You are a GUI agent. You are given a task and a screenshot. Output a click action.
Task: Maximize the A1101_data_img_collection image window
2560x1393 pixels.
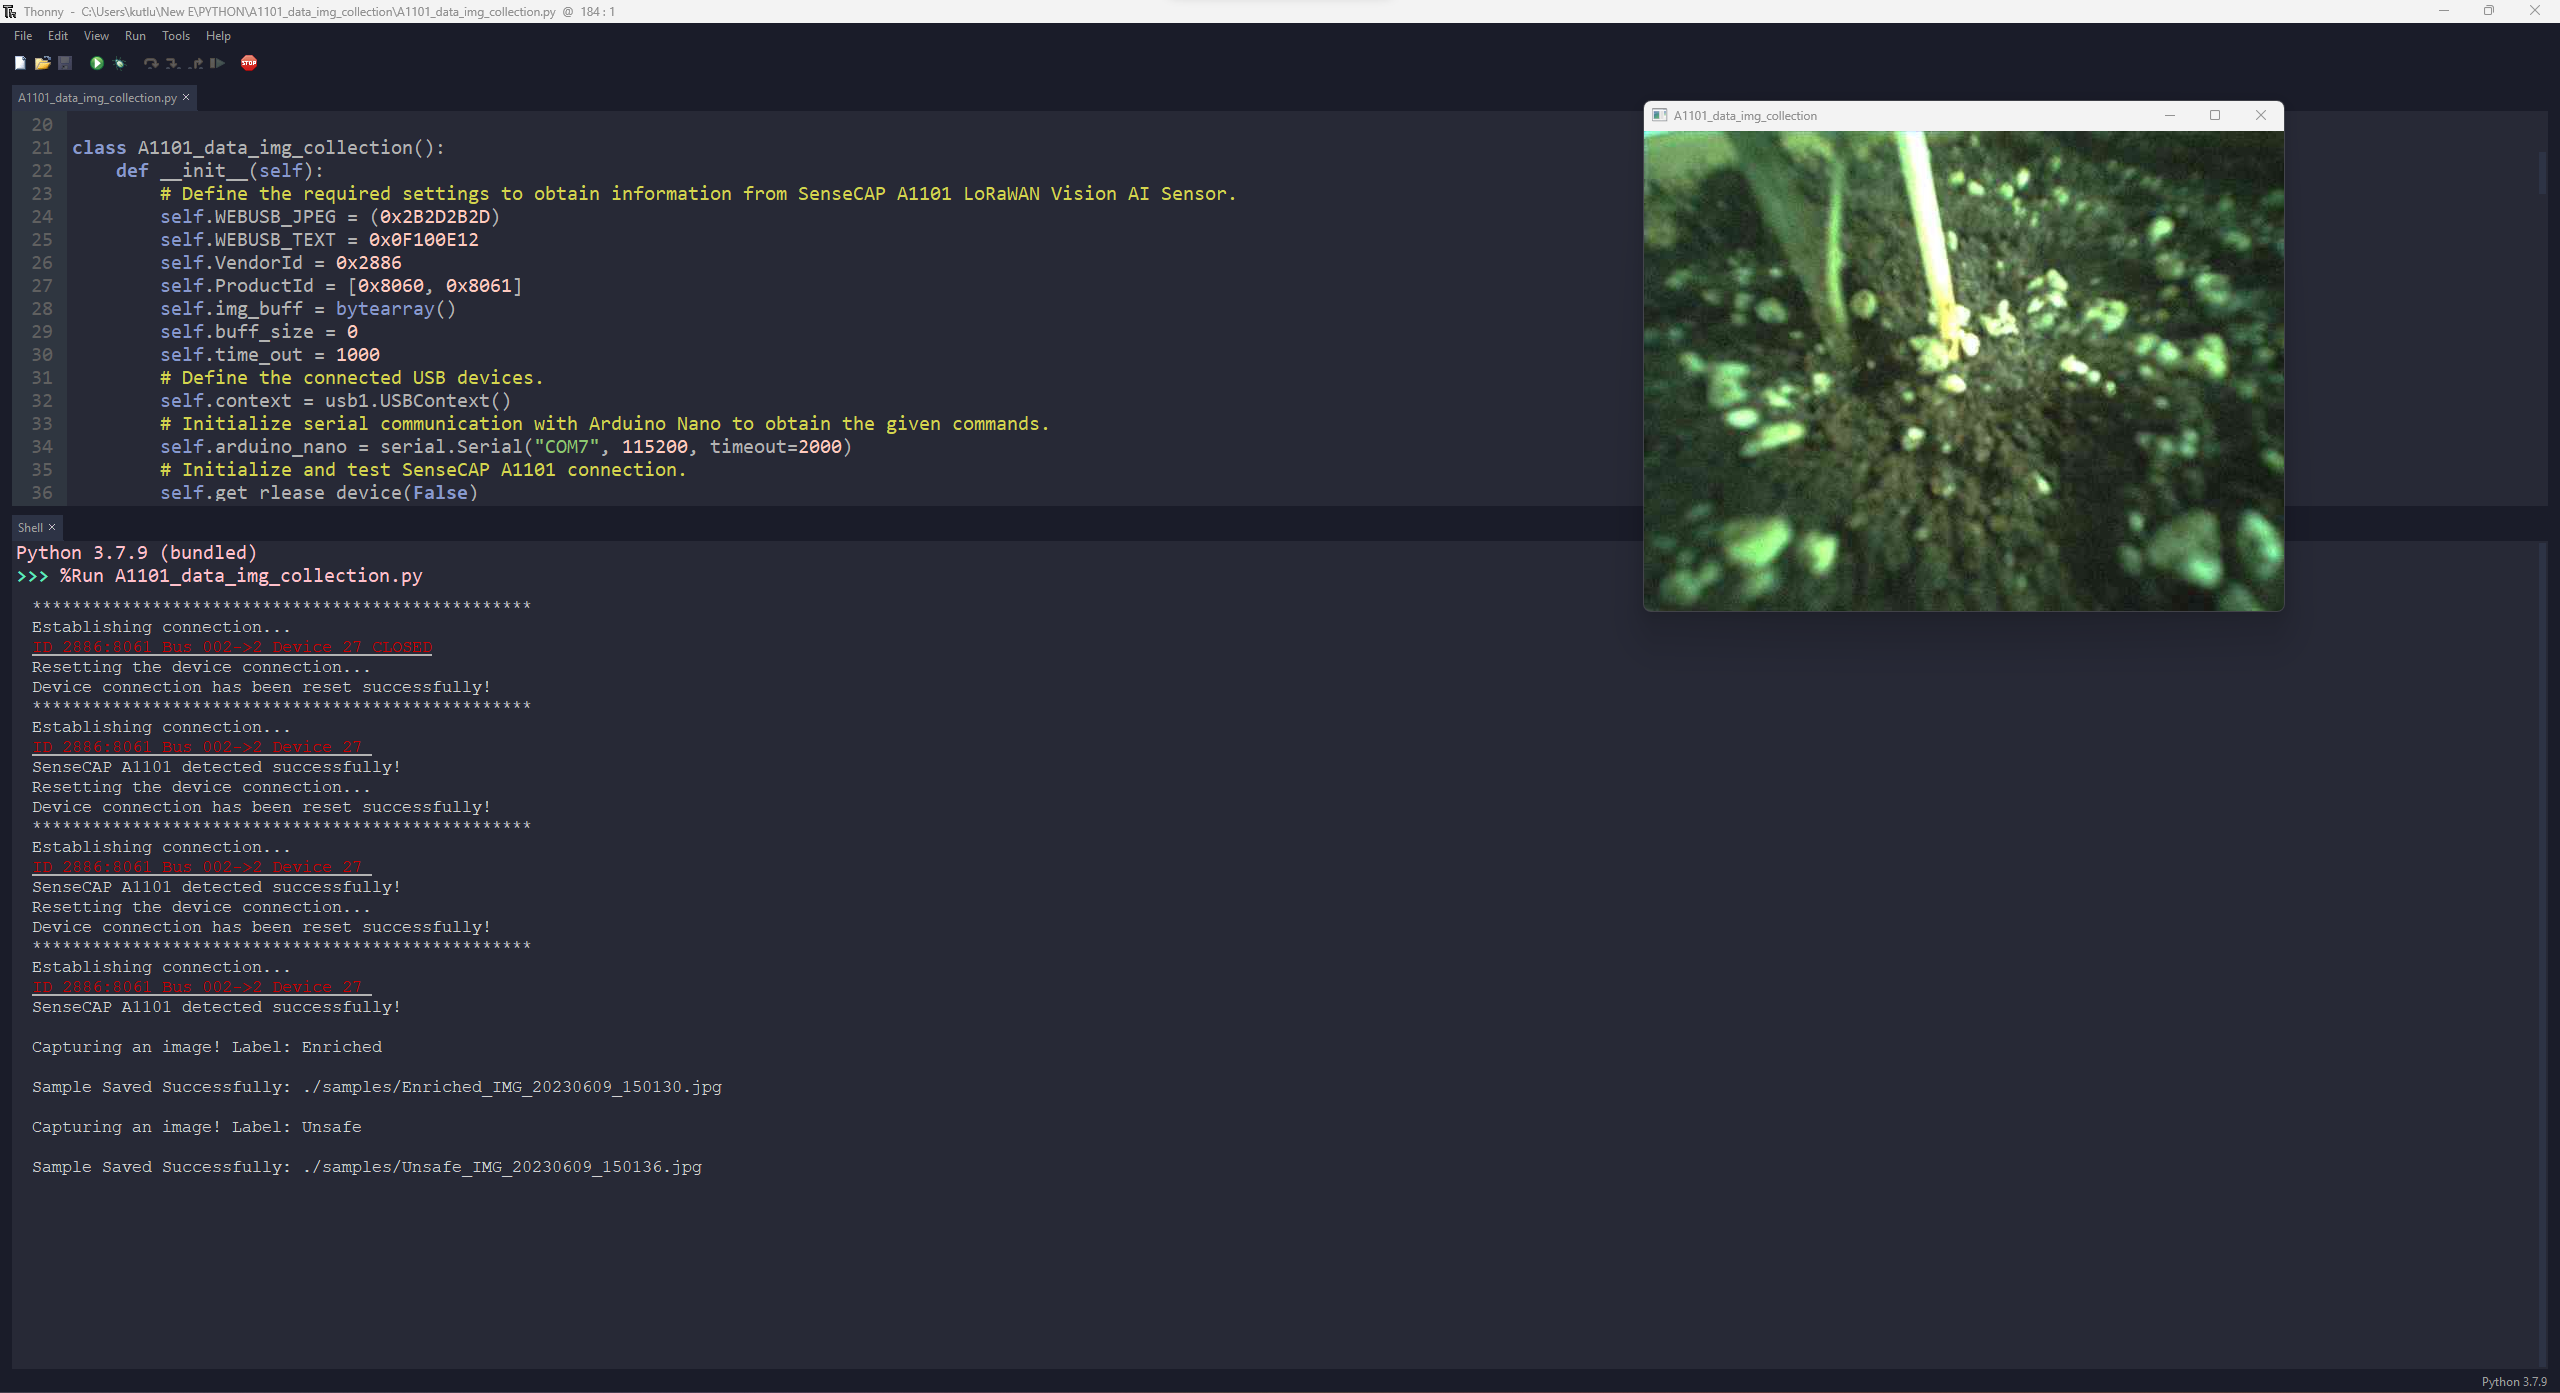(2214, 115)
